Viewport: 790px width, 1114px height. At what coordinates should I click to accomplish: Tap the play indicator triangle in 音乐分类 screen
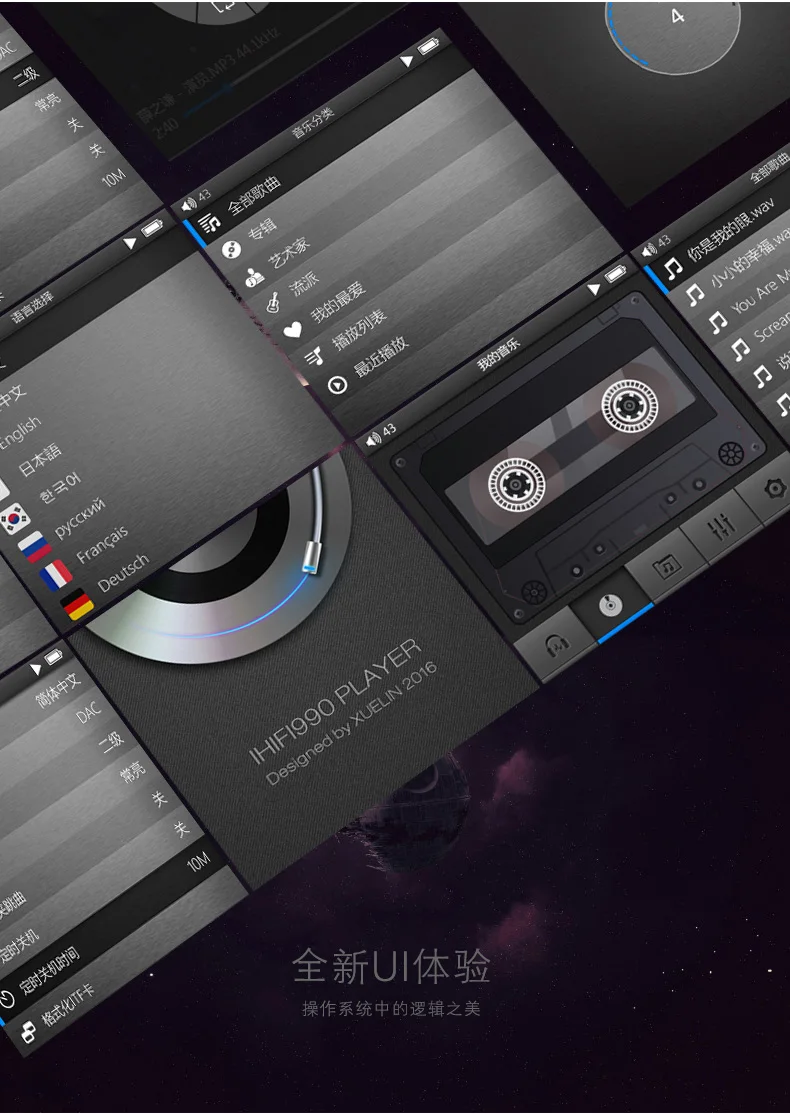(x=406, y=60)
